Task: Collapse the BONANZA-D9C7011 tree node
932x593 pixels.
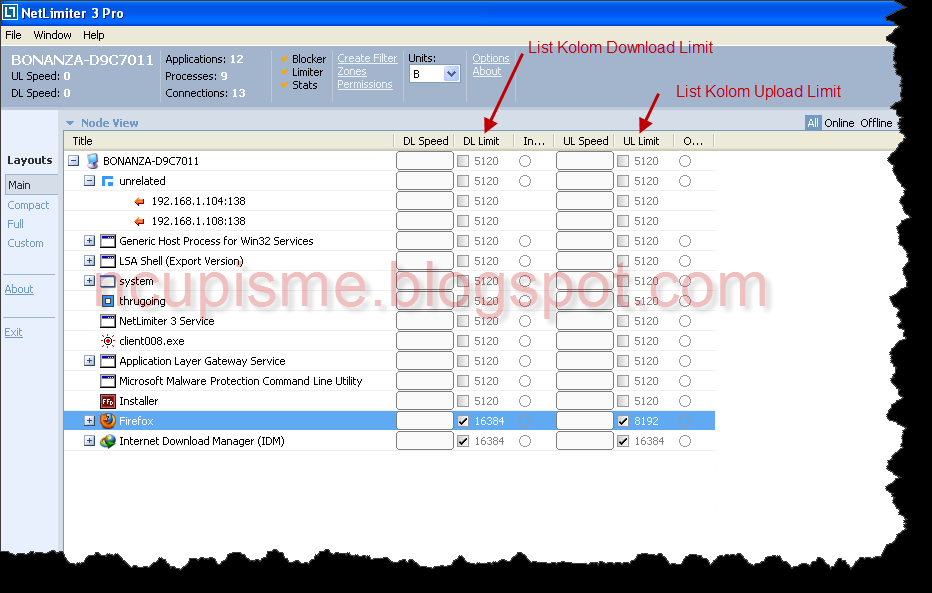Action: pyautogui.click(x=74, y=161)
